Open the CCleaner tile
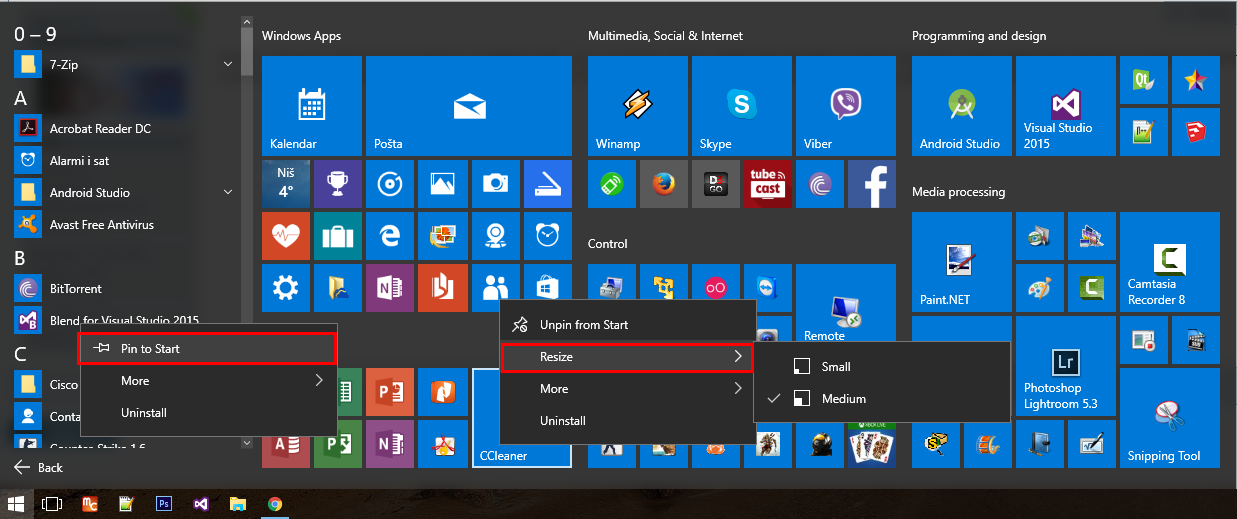The height and width of the screenshot is (519, 1237). [520, 418]
